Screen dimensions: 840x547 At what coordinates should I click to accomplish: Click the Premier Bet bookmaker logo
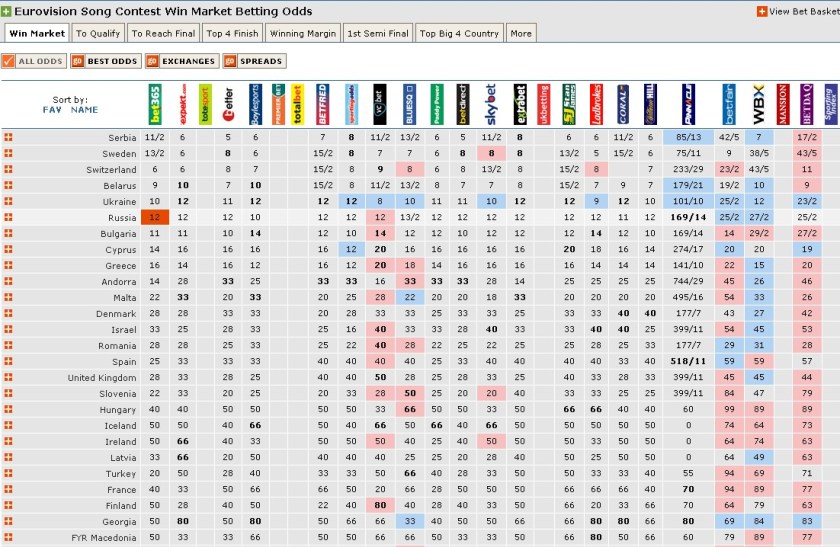click(278, 104)
